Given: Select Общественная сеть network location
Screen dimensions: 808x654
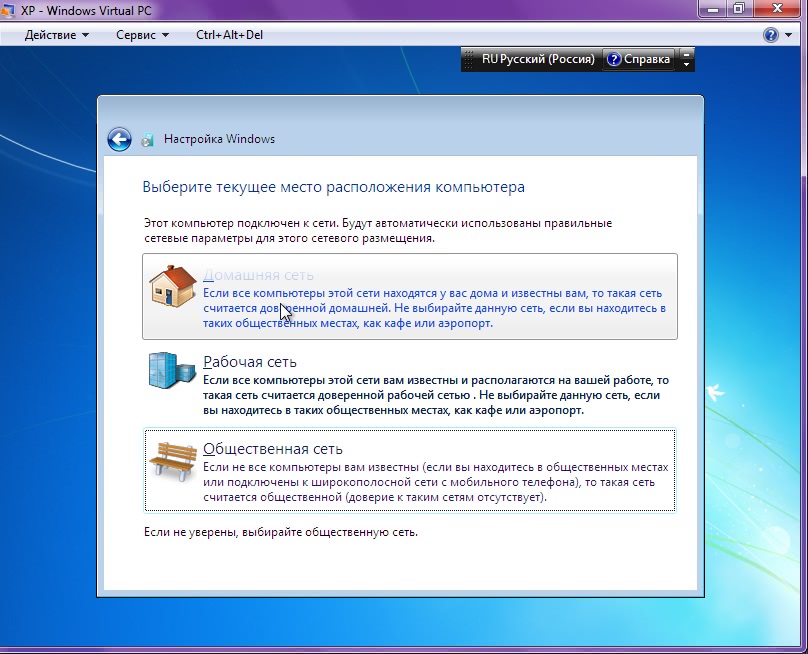Looking at the screenshot, I should pos(410,470).
